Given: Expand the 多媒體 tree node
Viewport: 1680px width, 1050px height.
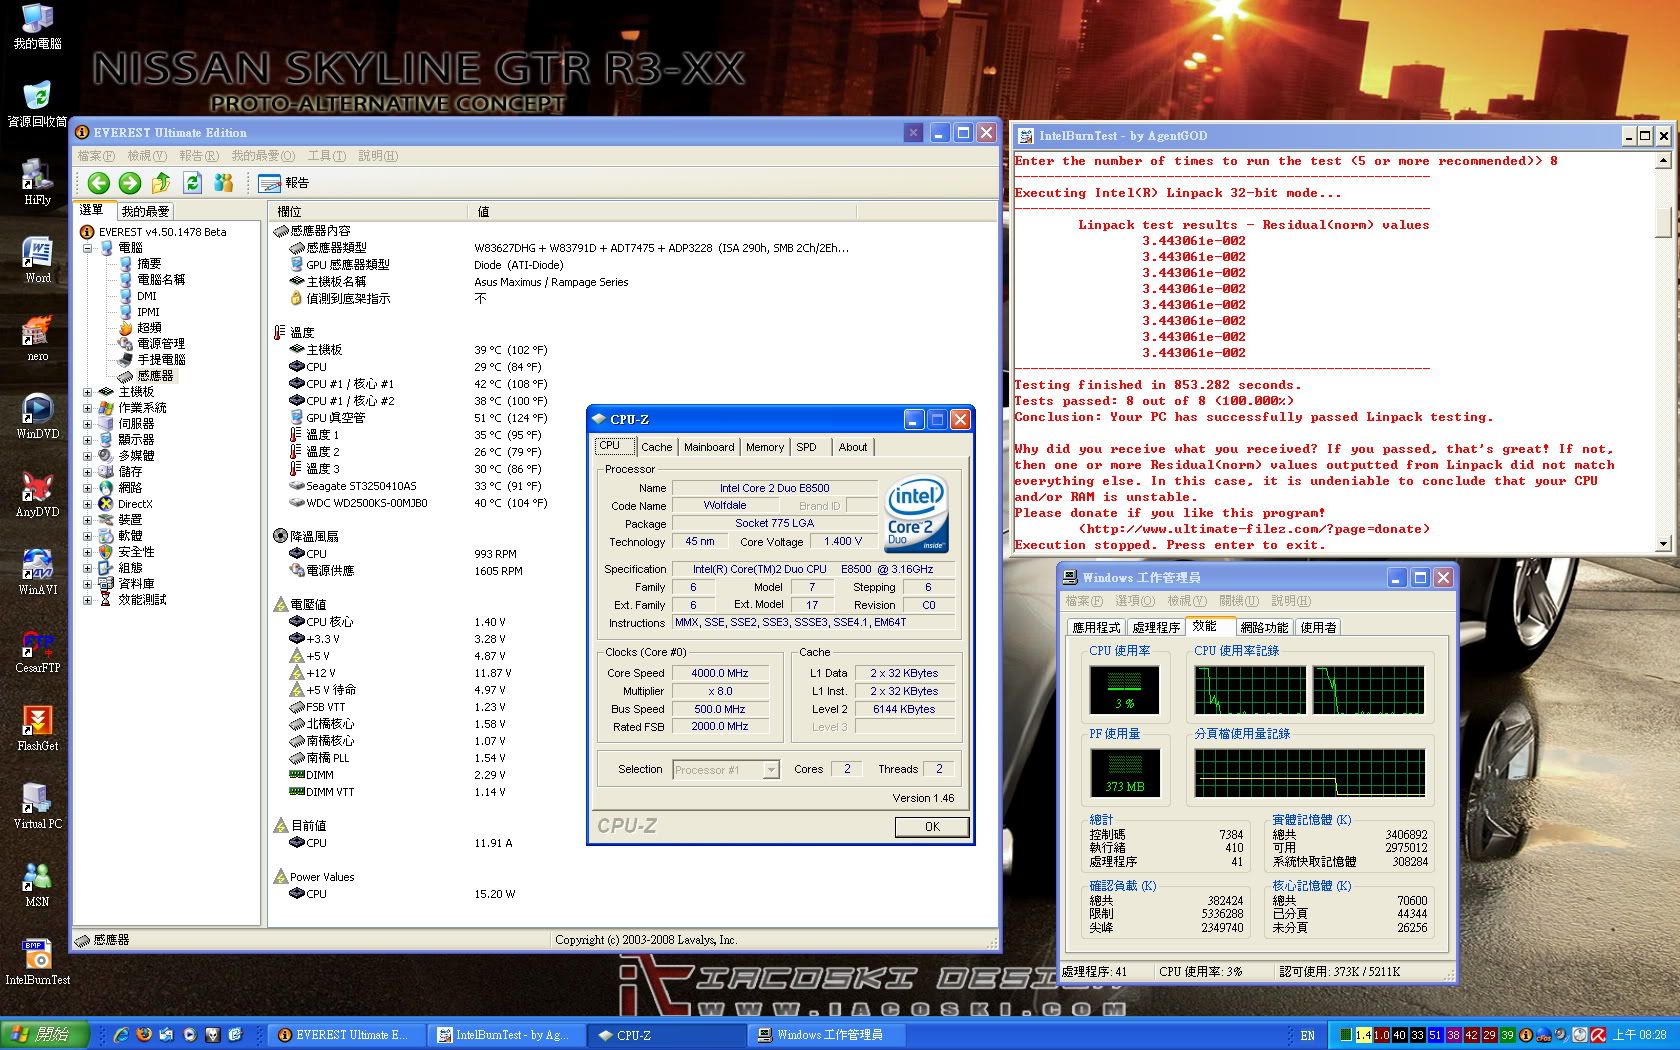Looking at the screenshot, I should [88, 456].
